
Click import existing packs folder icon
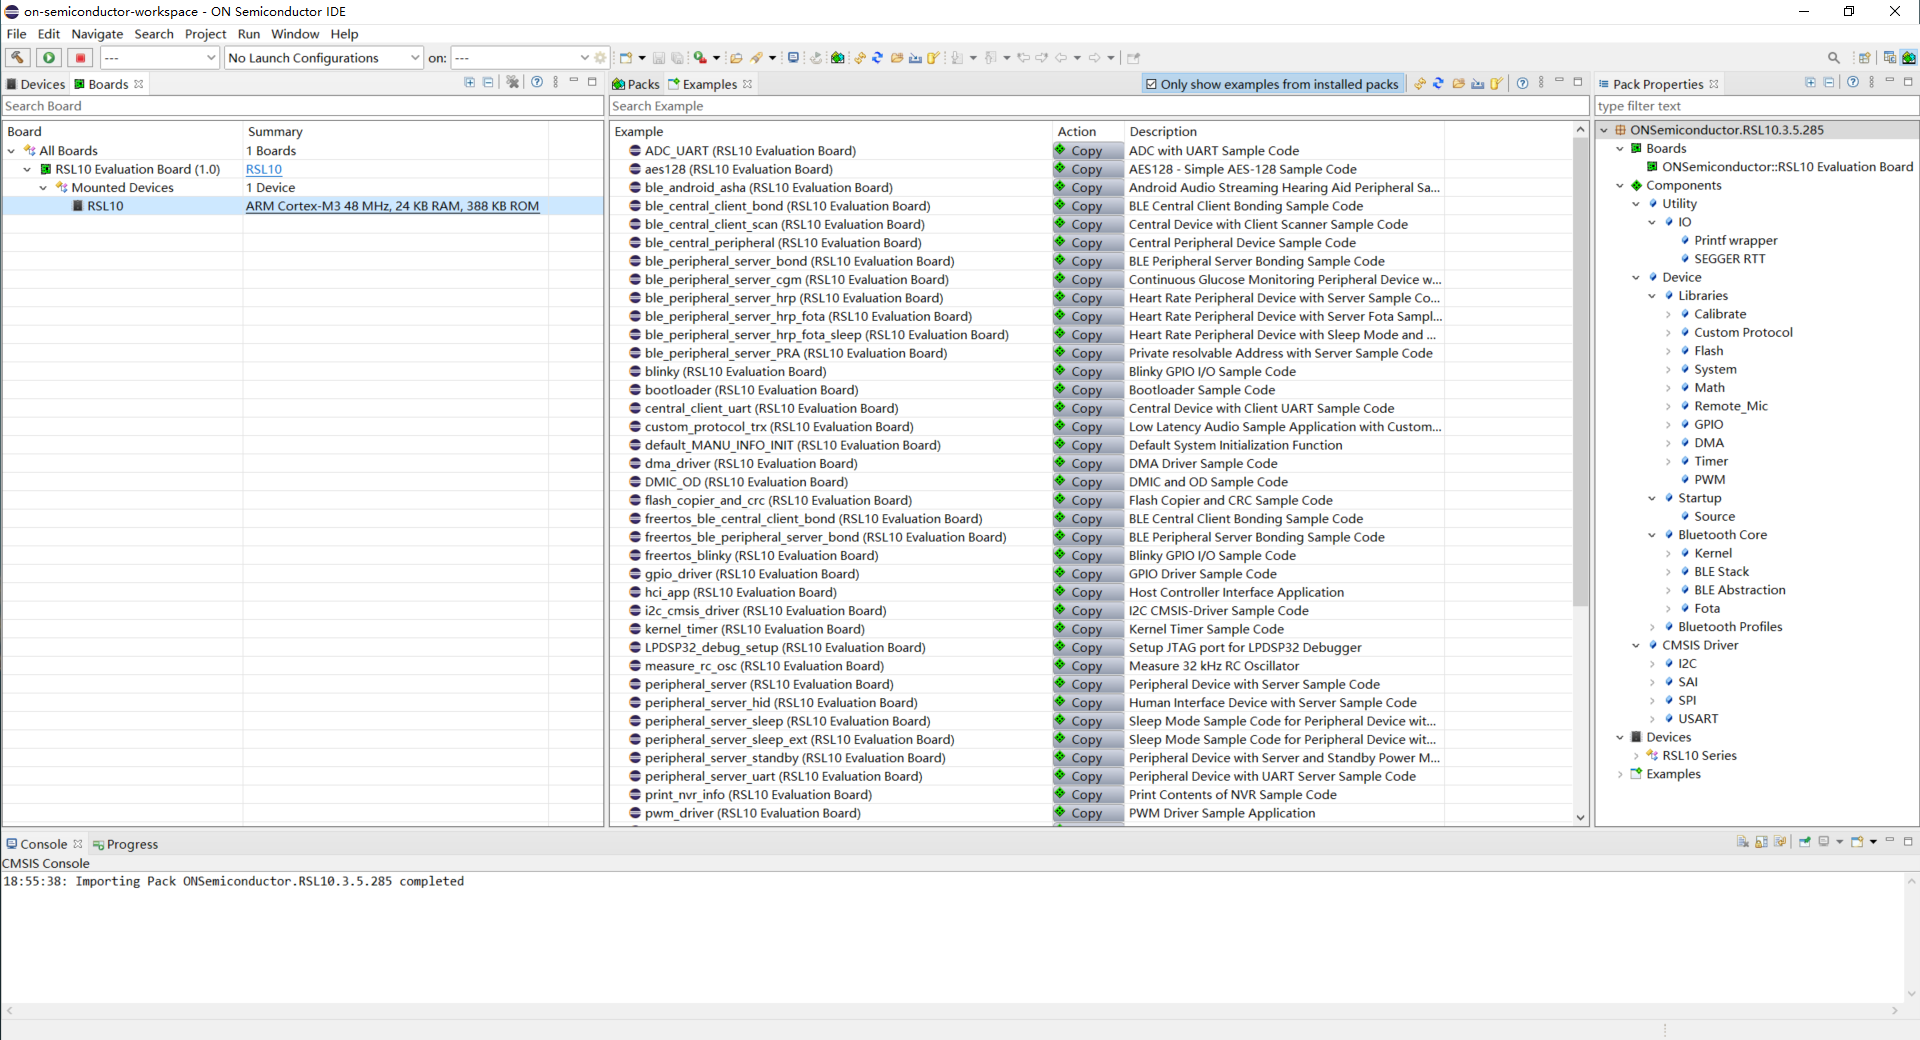coord(1459,83)
